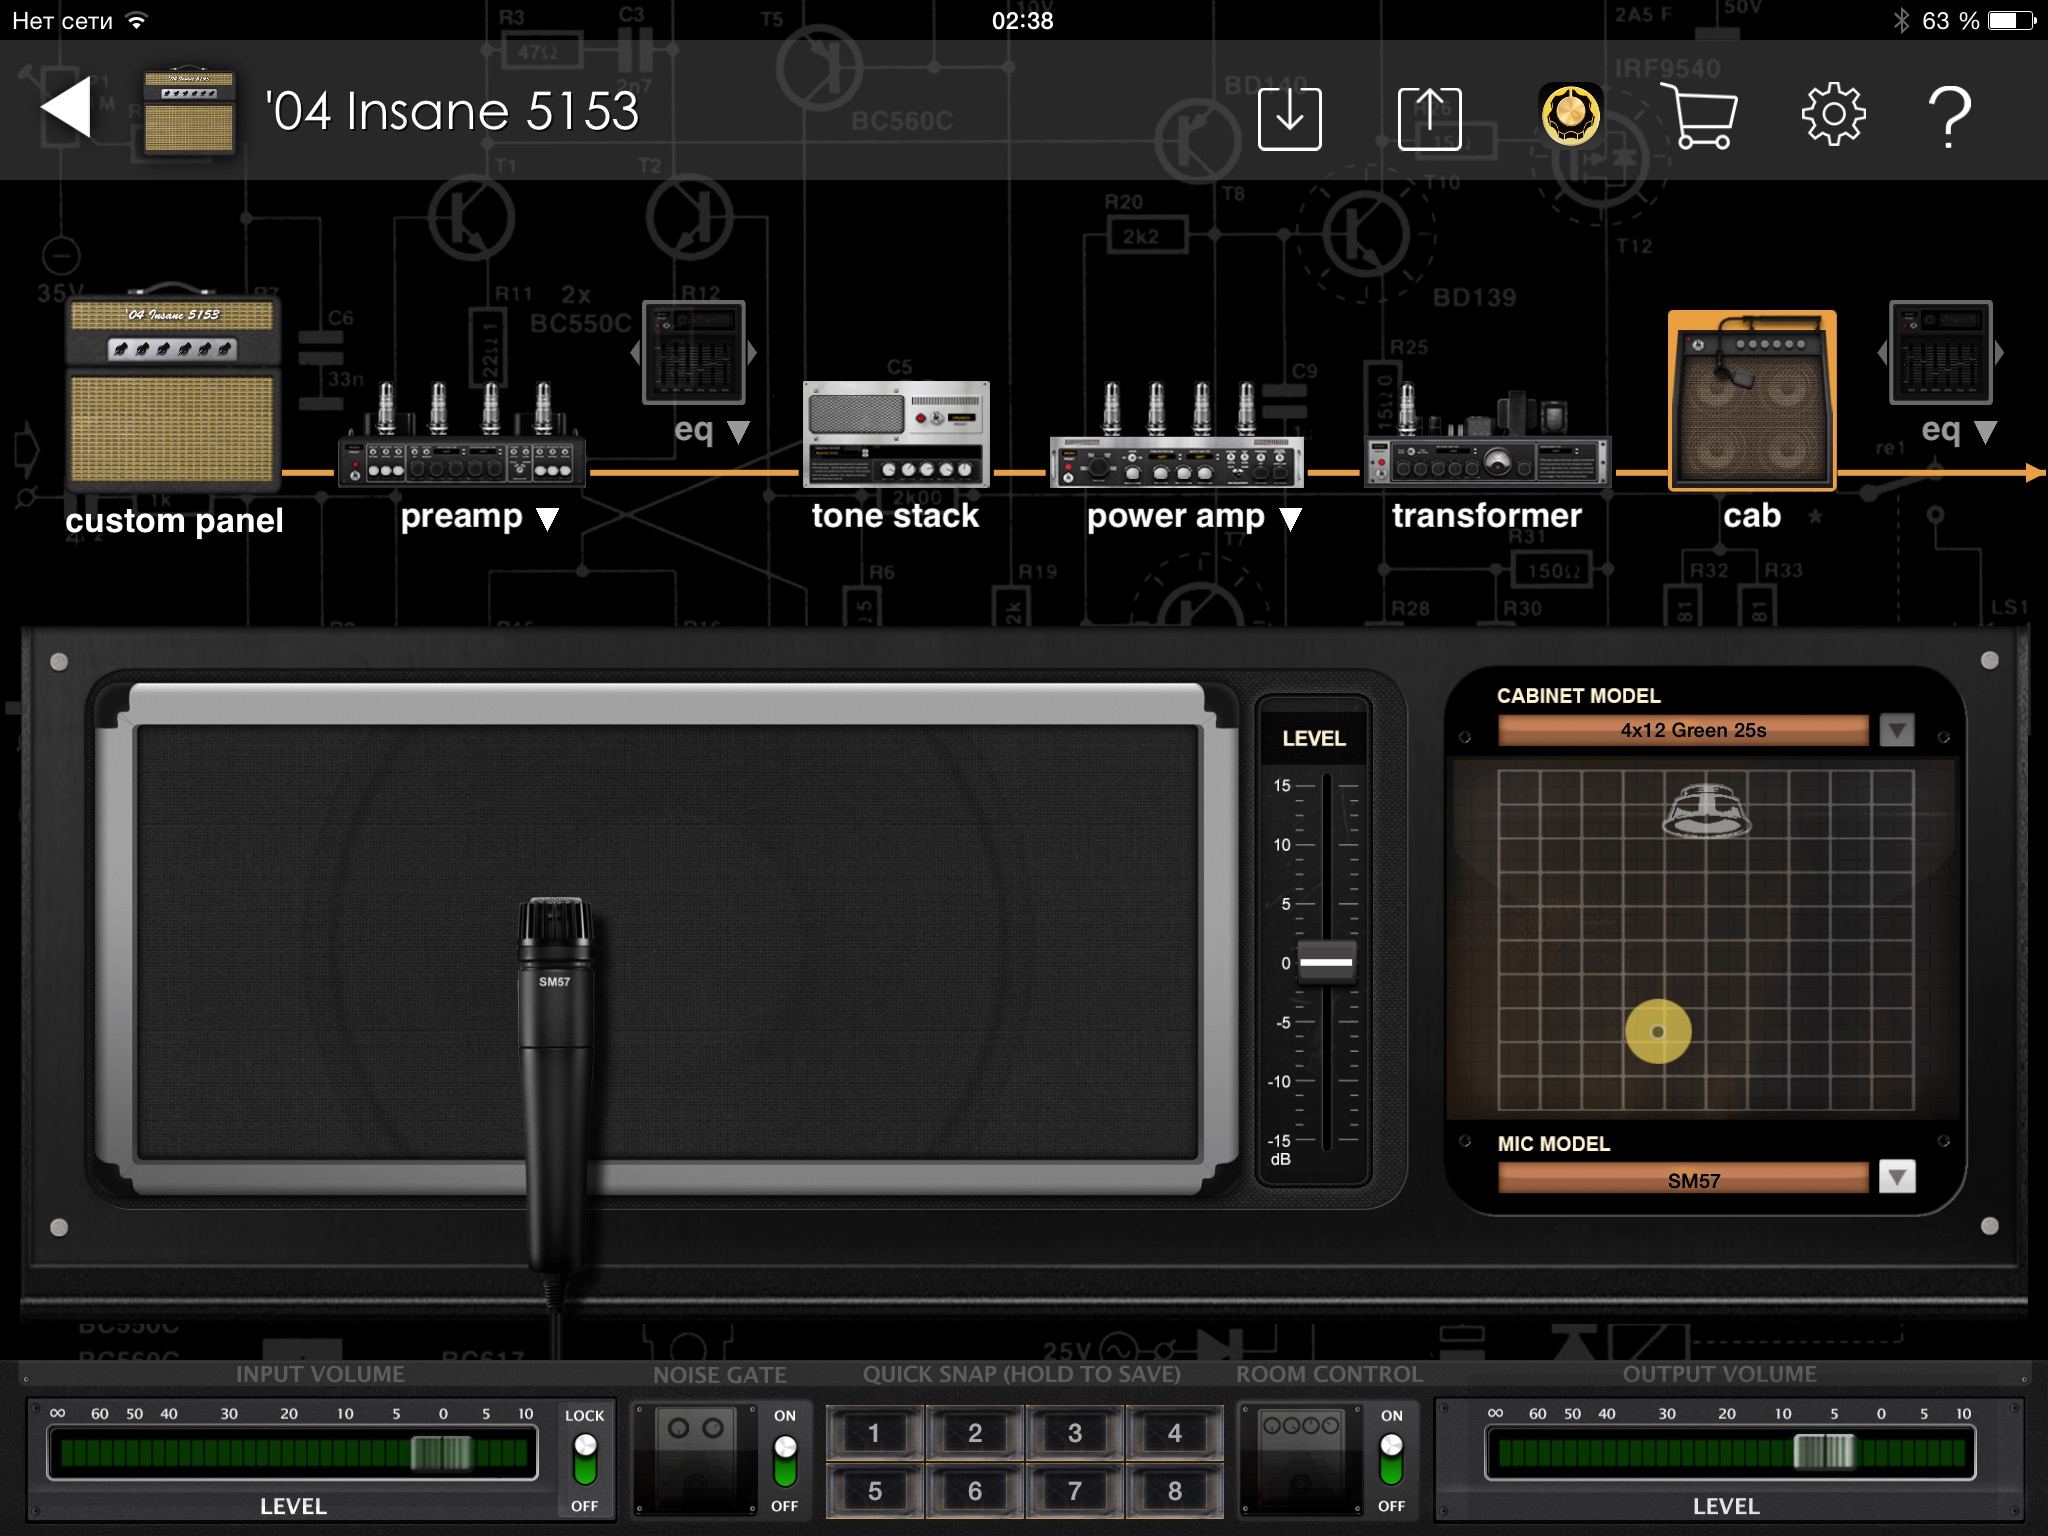
Task: Tap the back arrow icon
Action: pyautogui.click(x=66, y=107)
